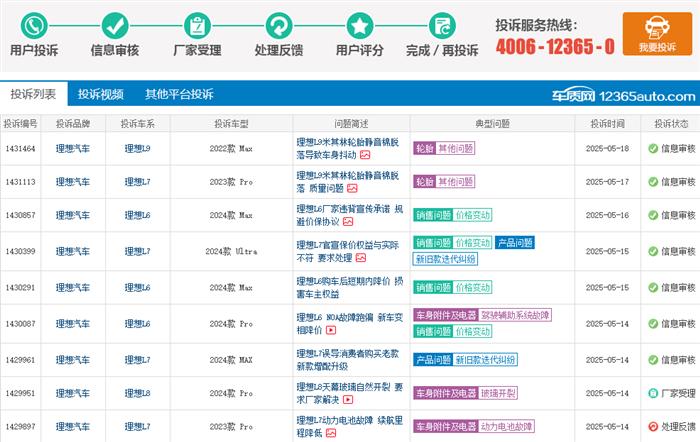Screen dimensions: 700x442
Task: Switch to the 其他平台投诉 tab
Action: click(179, 94)
